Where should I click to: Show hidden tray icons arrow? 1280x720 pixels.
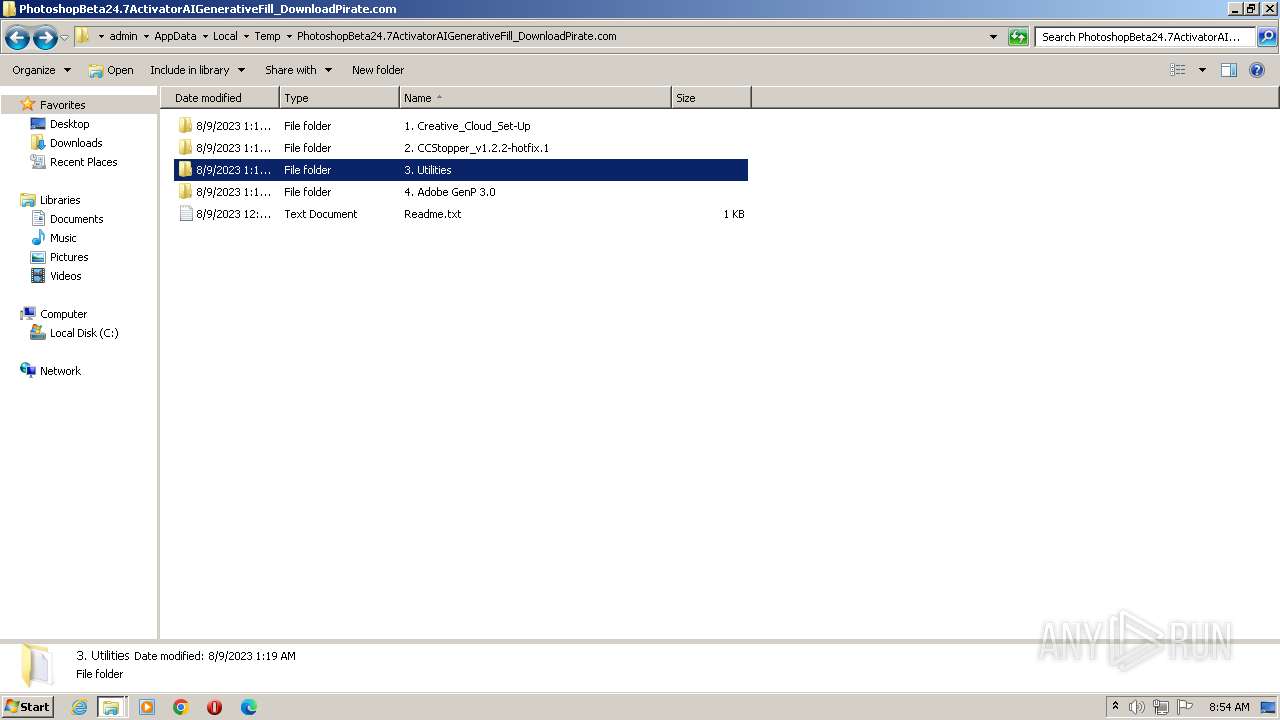(1115, 707)
